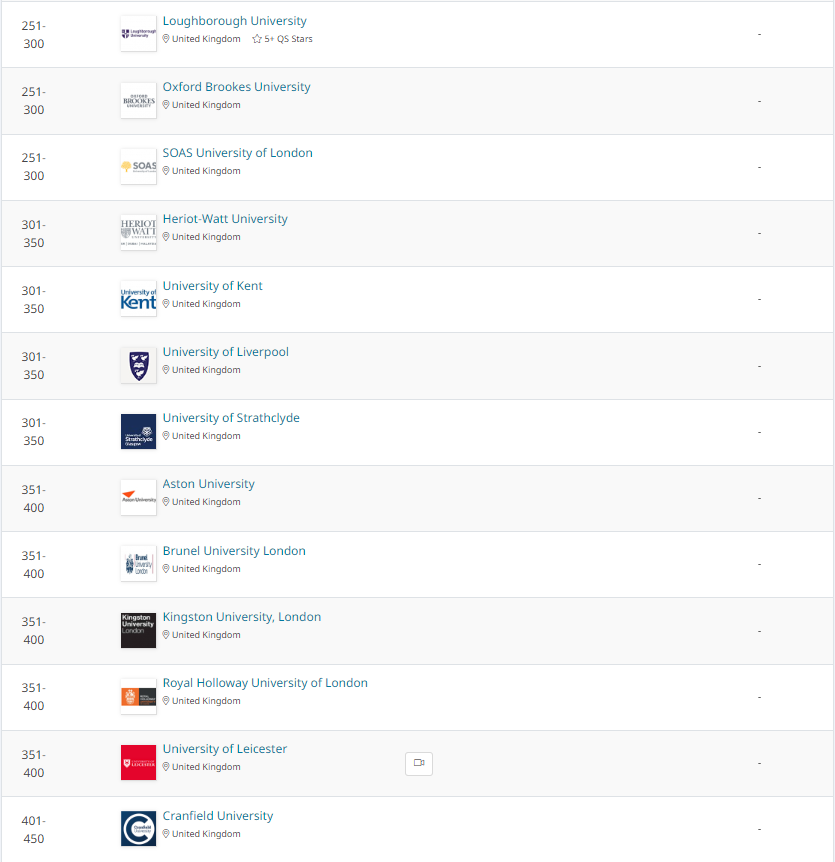This screenshot has width=835, height=862.
Task: Go to Royal Holloway University of London page
Action: click(x=265, y=683)
